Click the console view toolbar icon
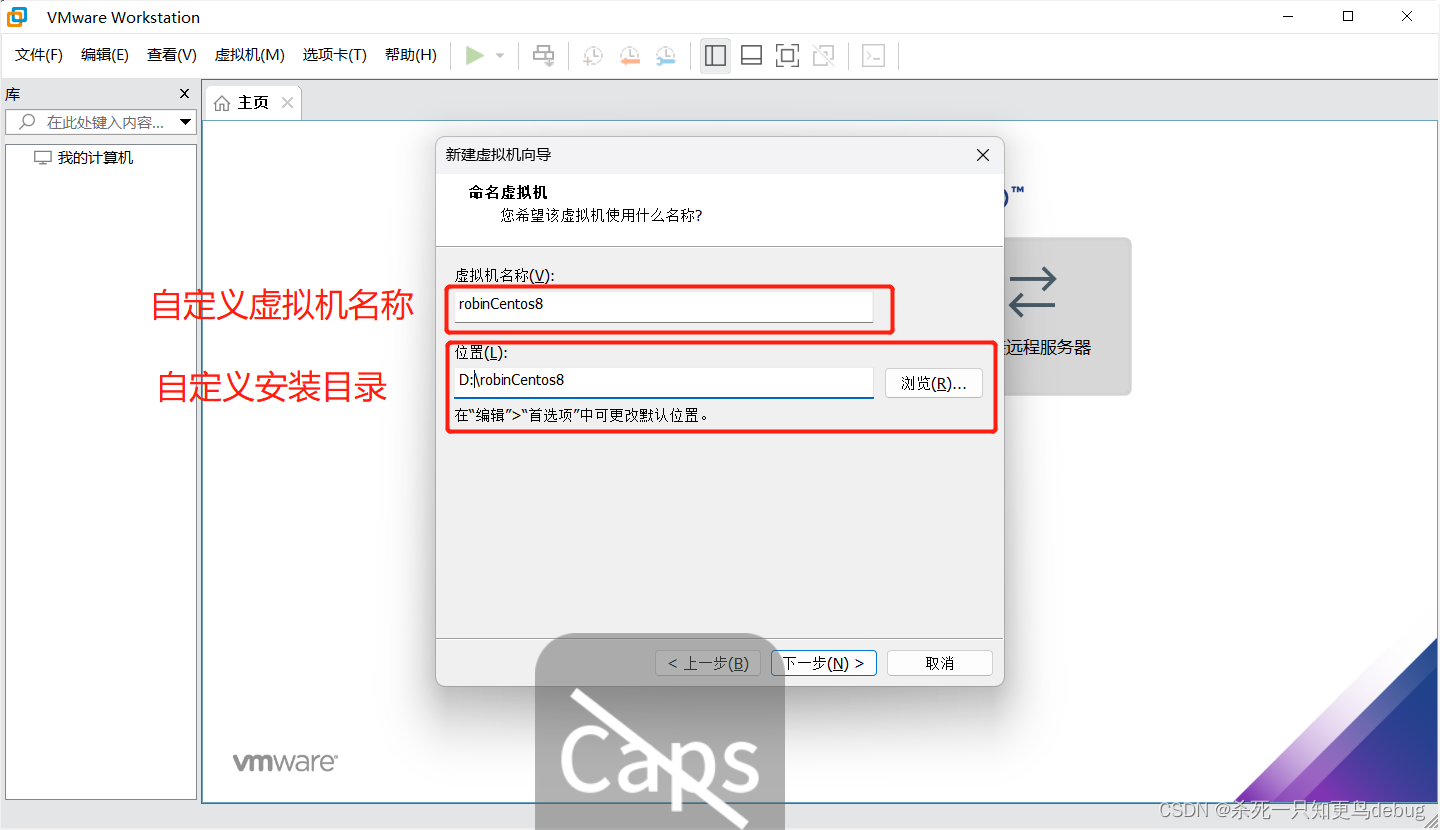This screenshot has width=1440, height=830. pyautogui.click(x=873, y=56)
